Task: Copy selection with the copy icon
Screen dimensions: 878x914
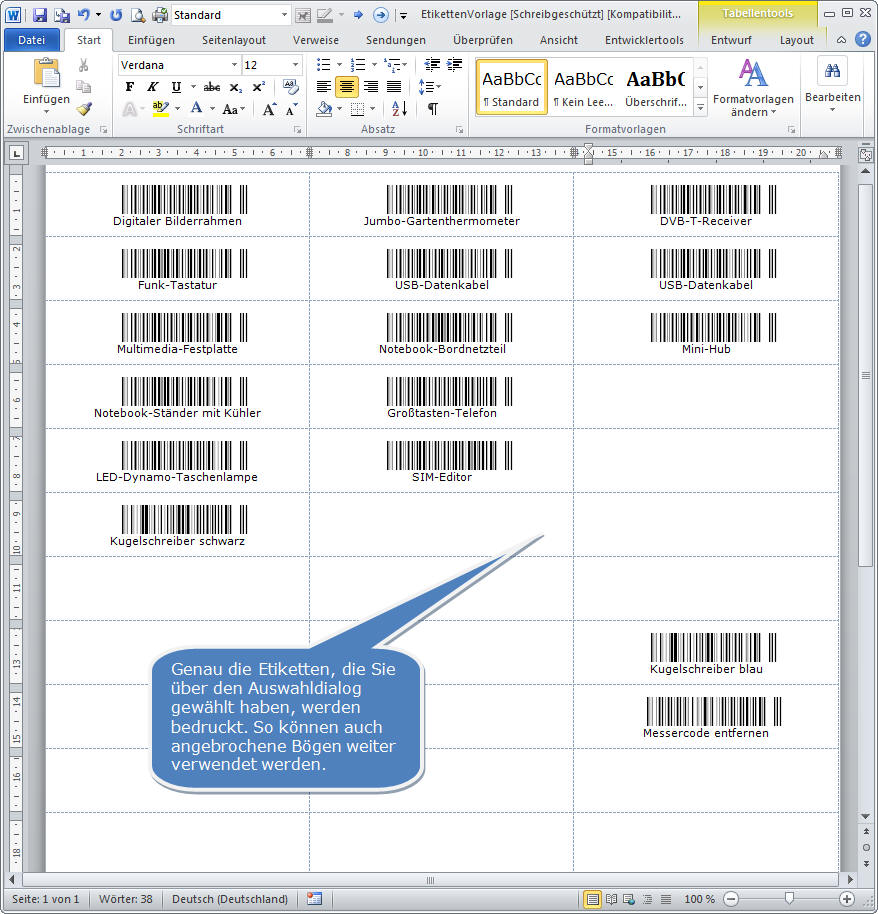Action: (83, 87)
